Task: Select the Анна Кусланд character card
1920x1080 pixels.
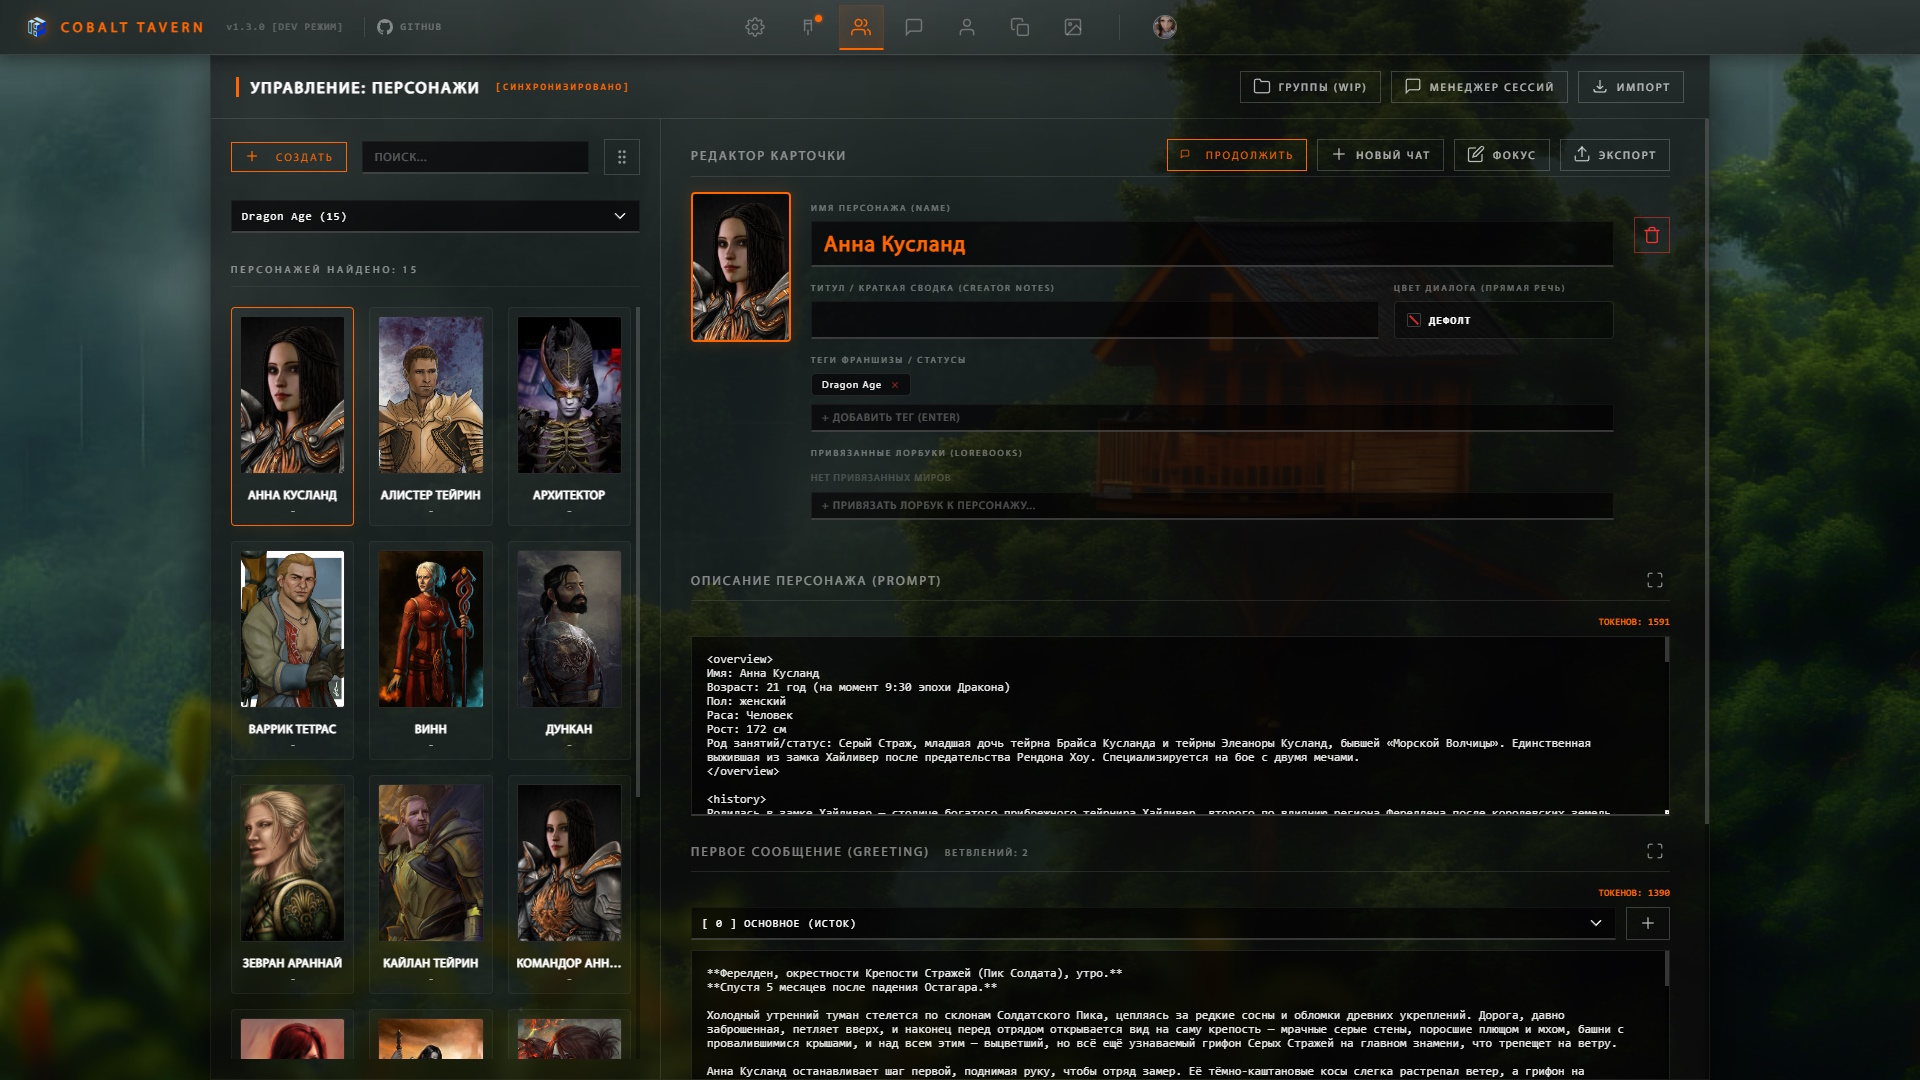Action: pyautogui.click(x=292, y=416)
